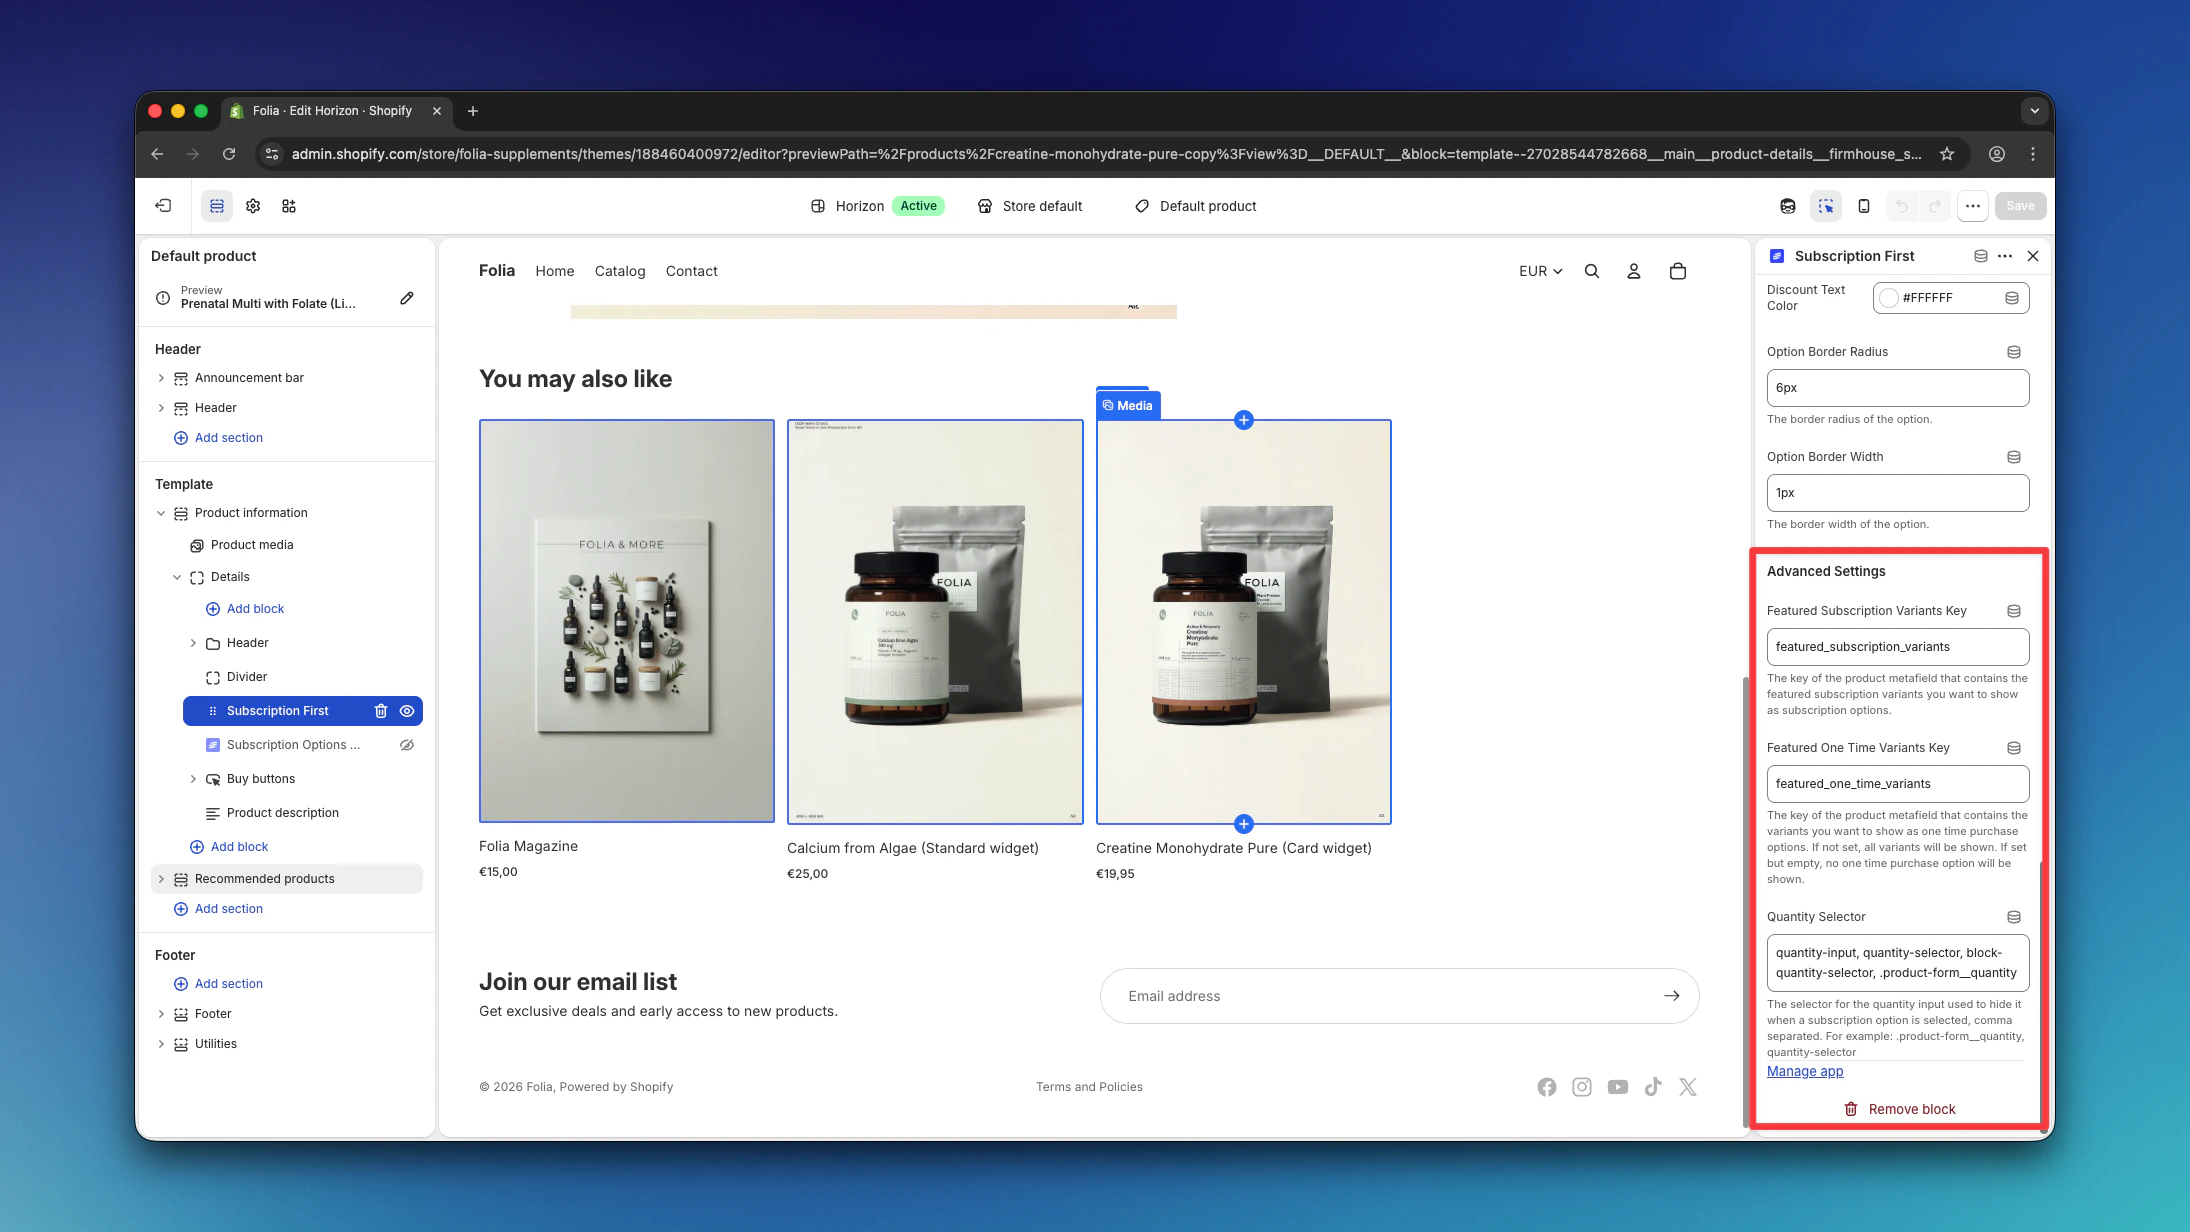Click the edit pencil next to Preview
Screen dimensions: 2190x1232
407,298
